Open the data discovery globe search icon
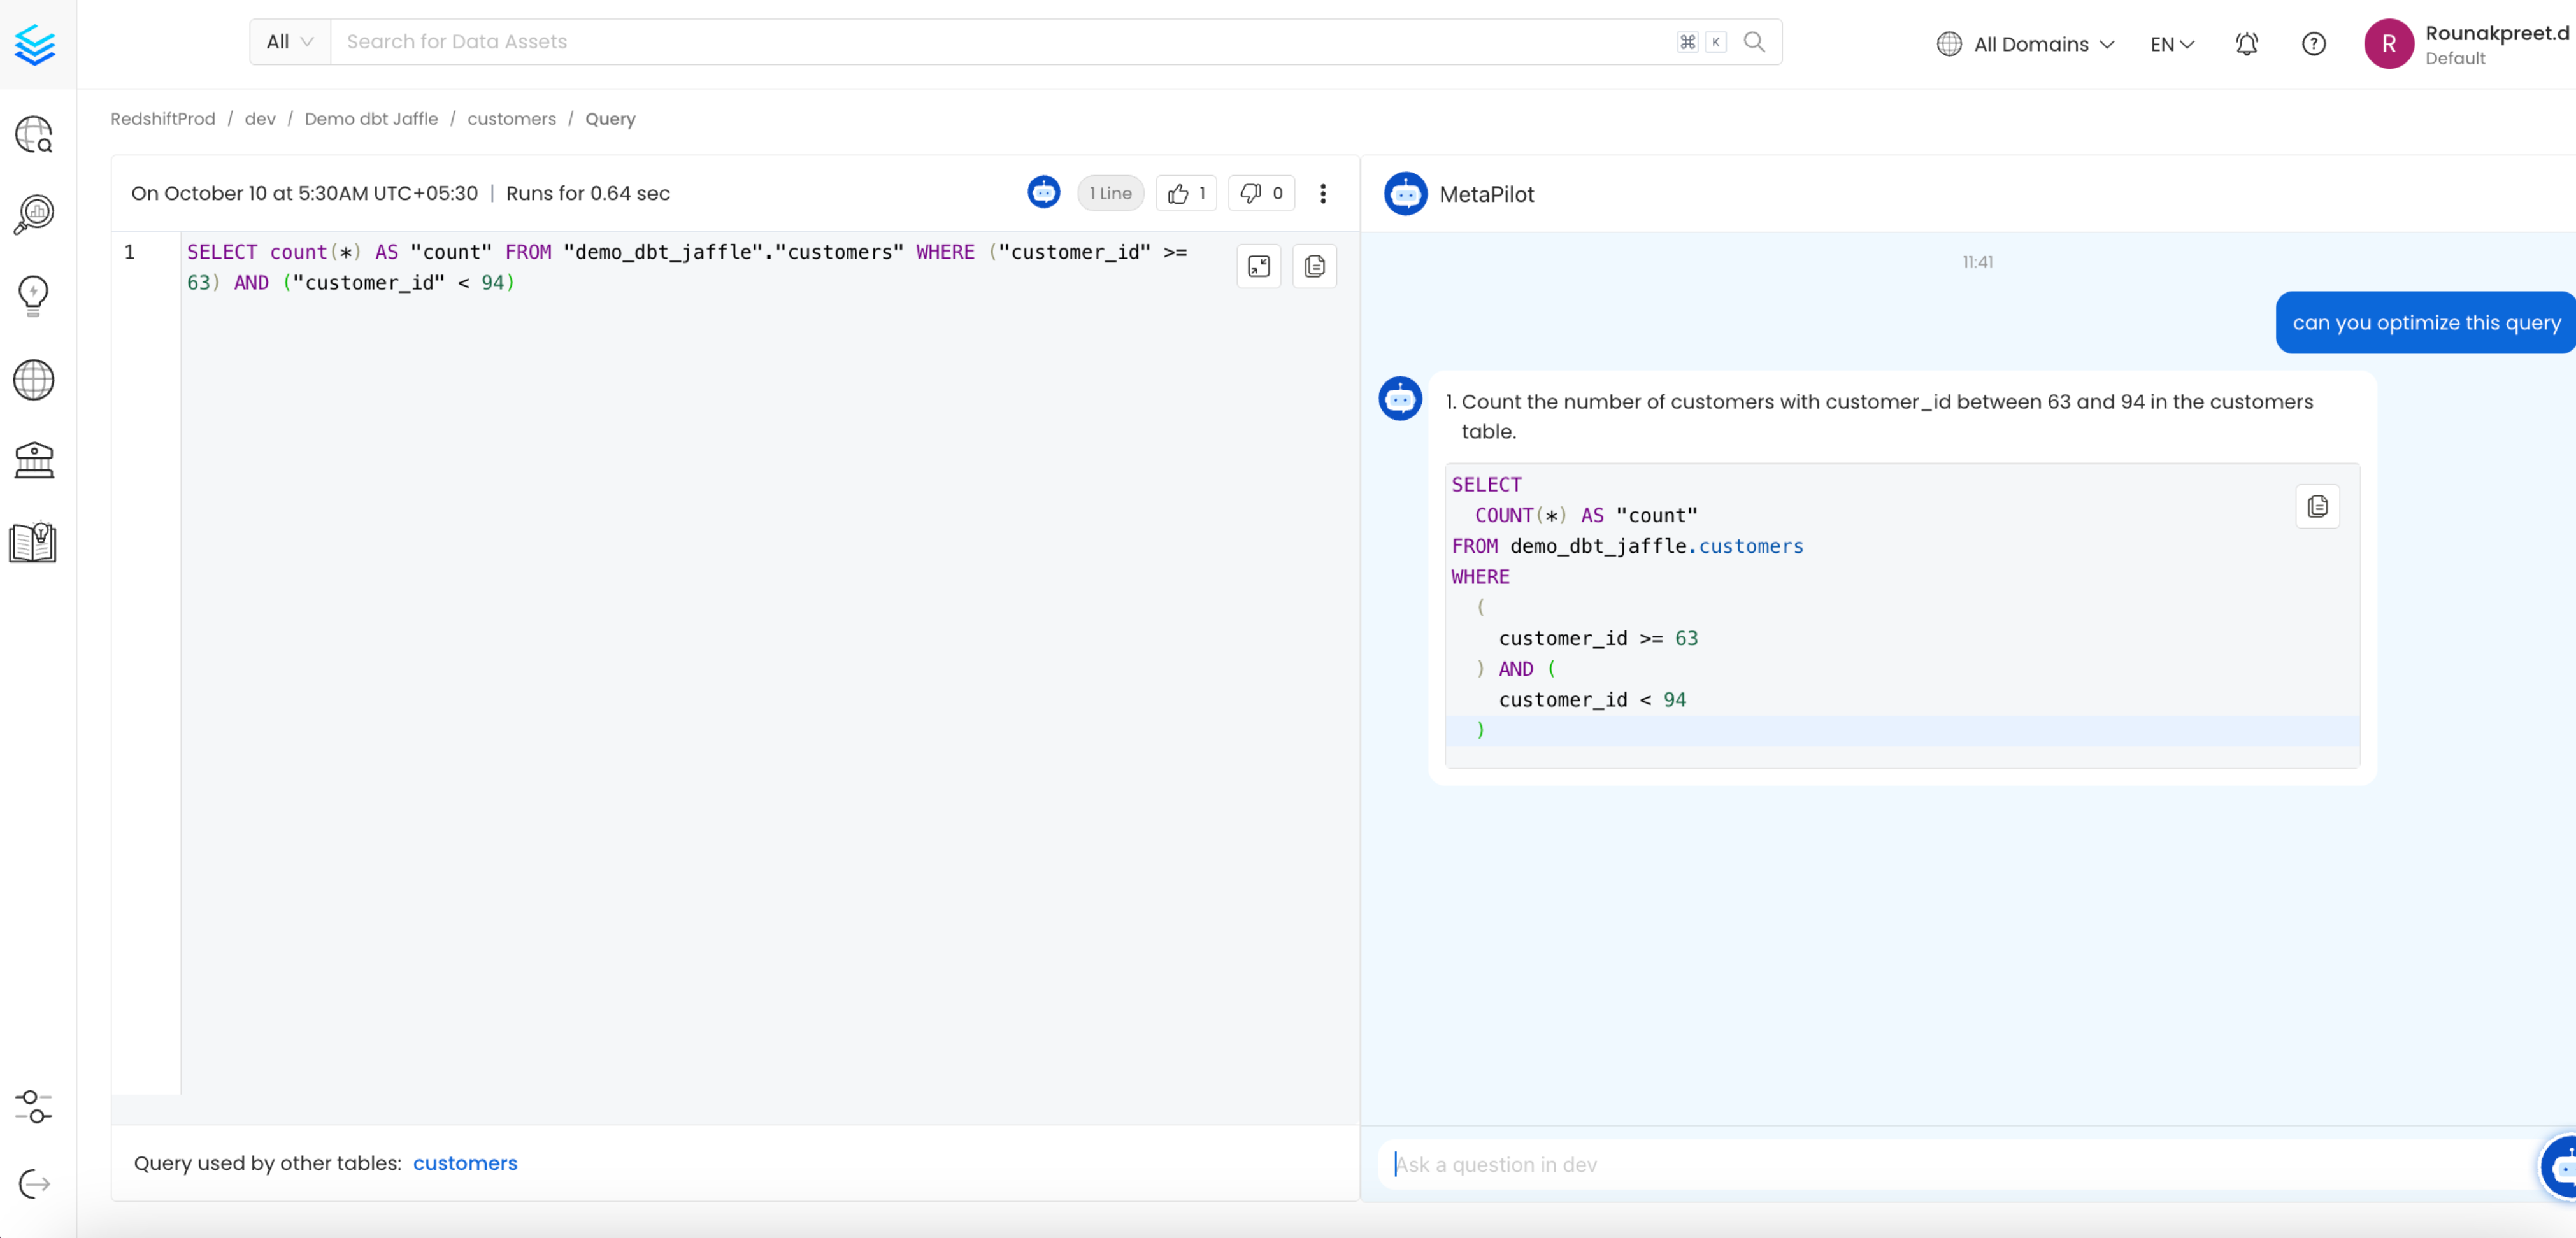 click(x=33, y=135)
